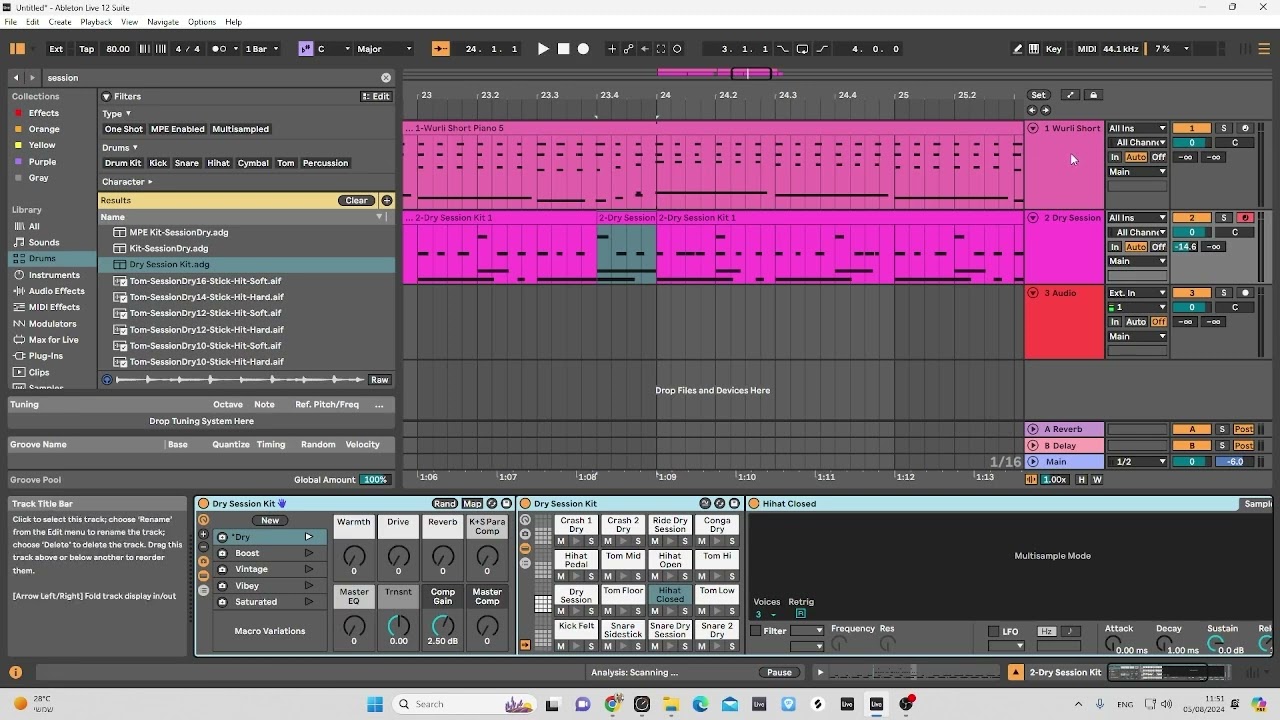This screenshot has width=1280, height=720.
Task: Pause the analysis scanning
Action: click(x=779, y=673)
